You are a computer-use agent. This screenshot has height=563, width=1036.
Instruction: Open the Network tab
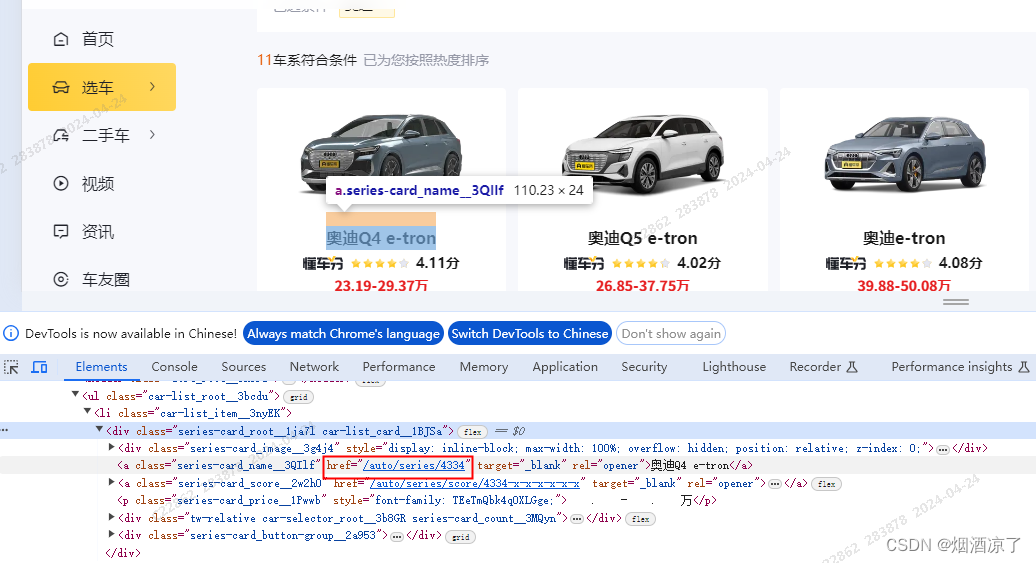tap(314, 367)
